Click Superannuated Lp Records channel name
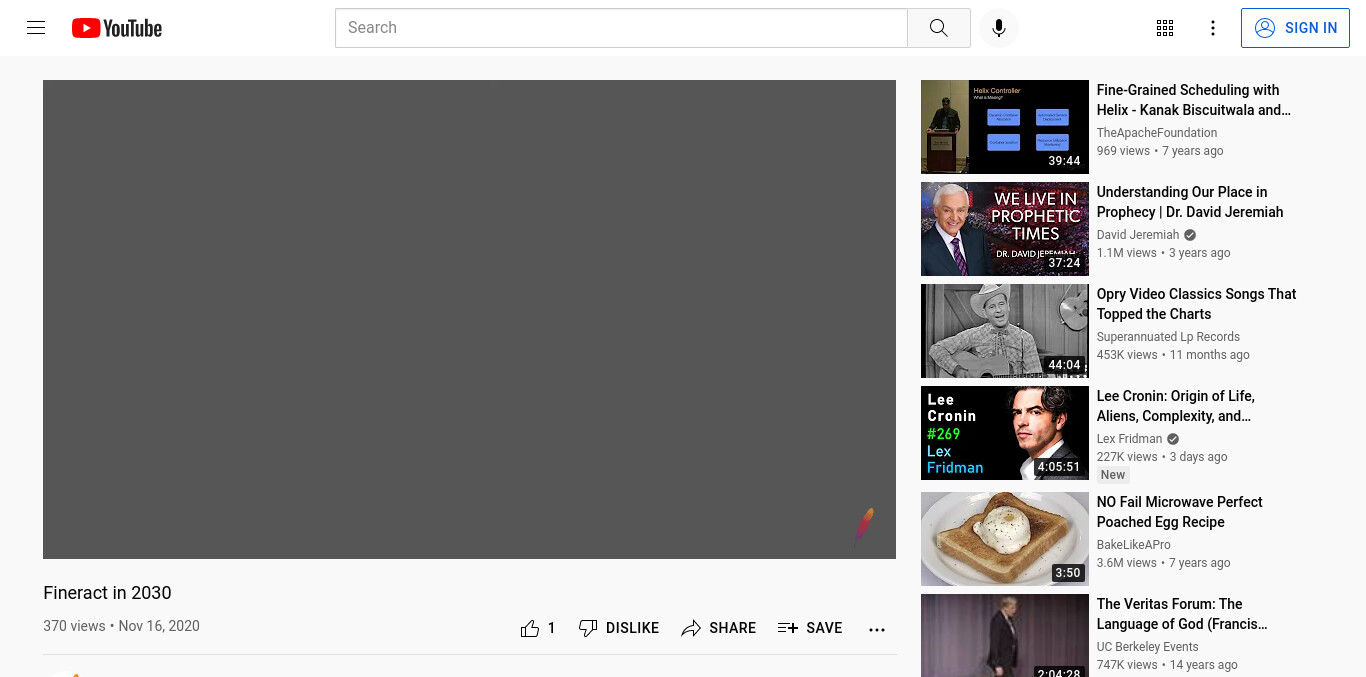 1168,337
